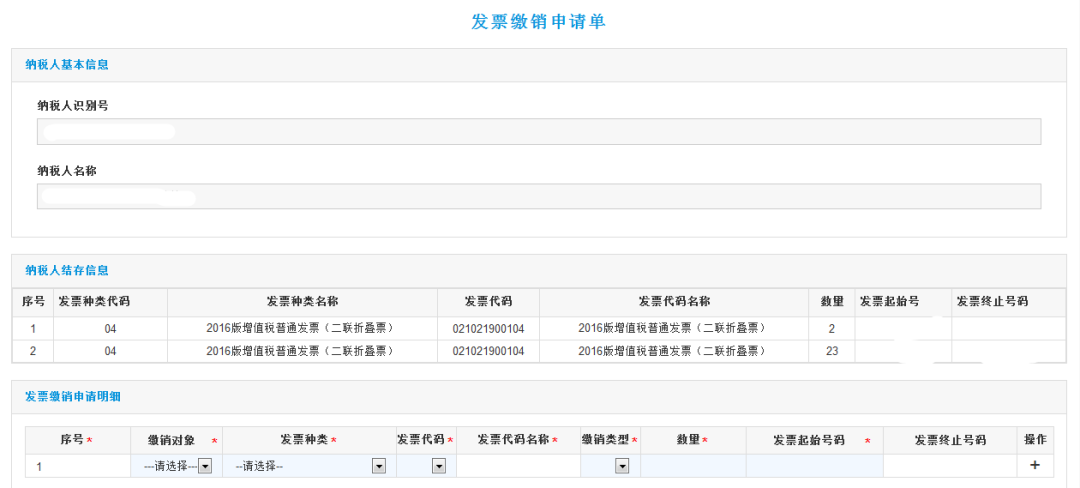This screenshot has height=488, width=1080.
Task: Click quantity cell showing 23
Action: 832,351
